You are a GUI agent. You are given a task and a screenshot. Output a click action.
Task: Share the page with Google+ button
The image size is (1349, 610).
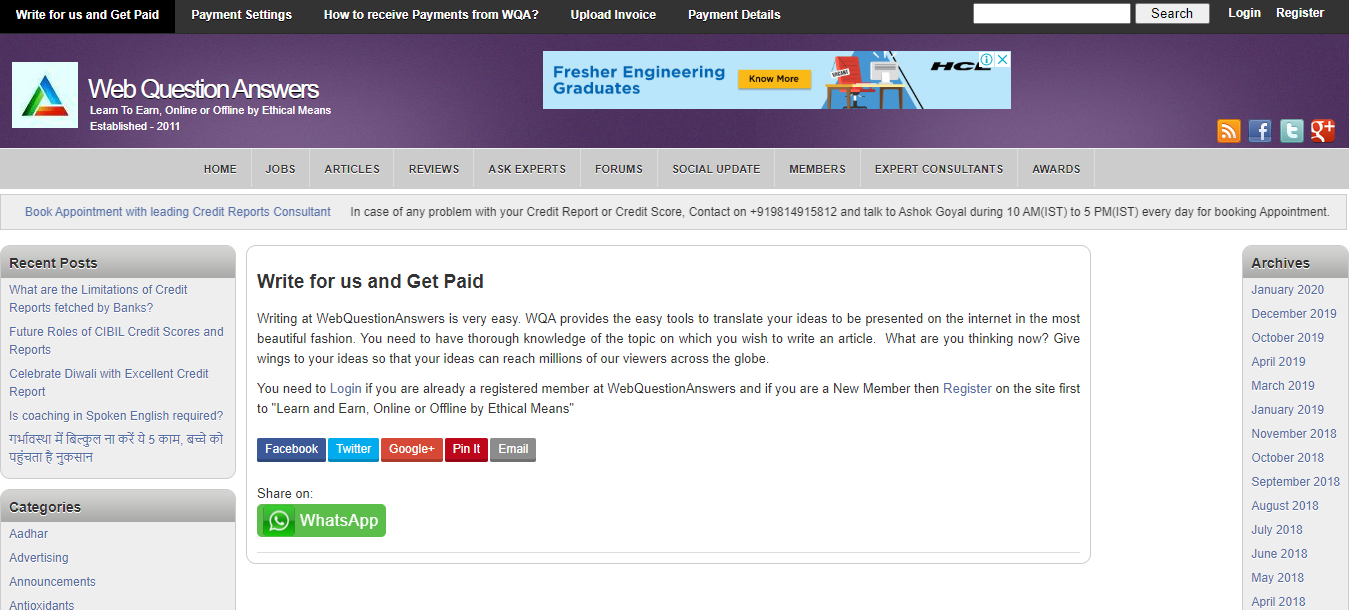tap(412, 449)
